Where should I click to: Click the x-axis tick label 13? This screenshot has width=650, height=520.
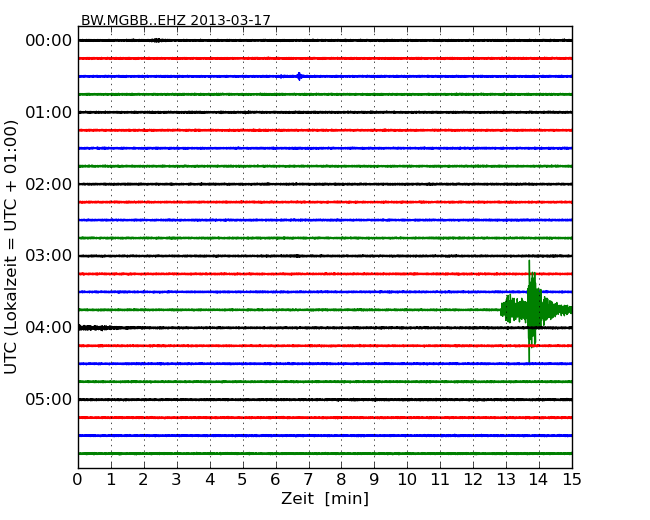[x=506, y=480]
